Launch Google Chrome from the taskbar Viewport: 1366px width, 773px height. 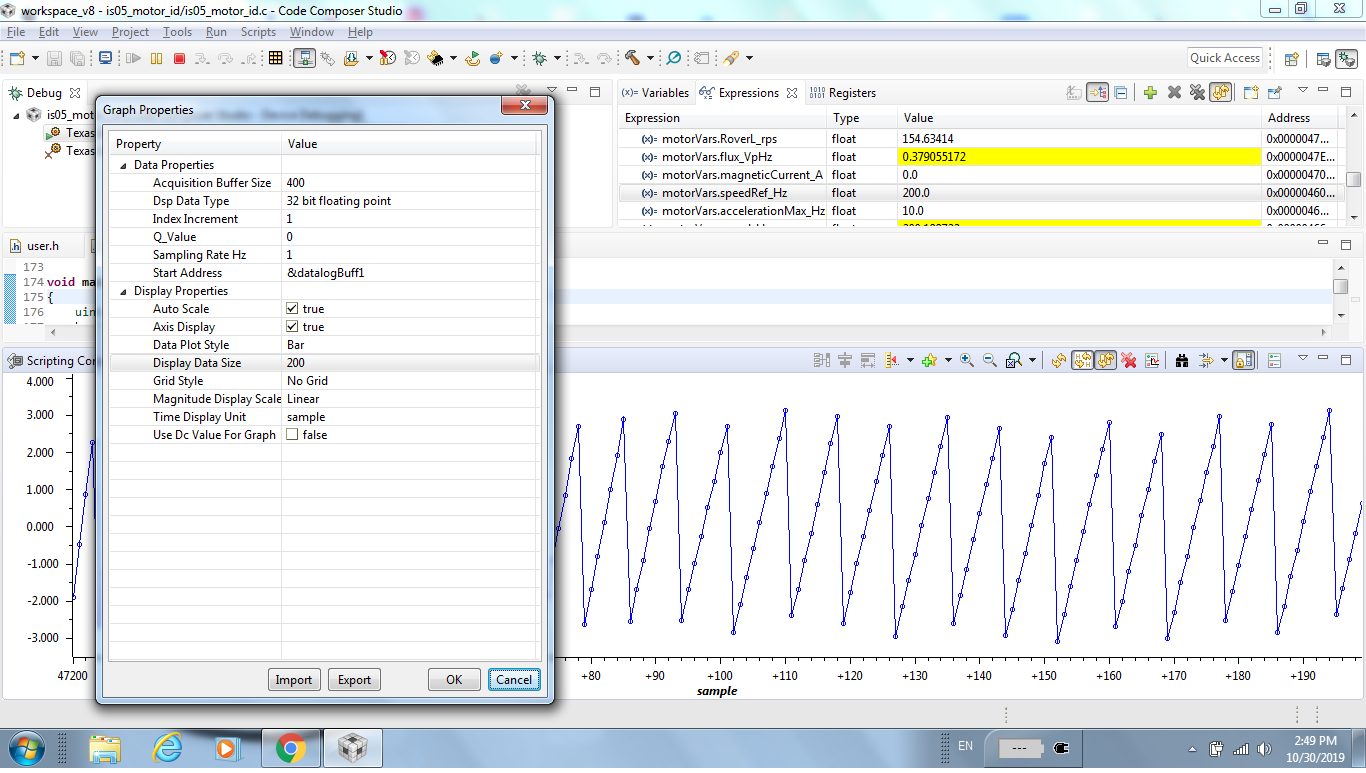point(289,747)
